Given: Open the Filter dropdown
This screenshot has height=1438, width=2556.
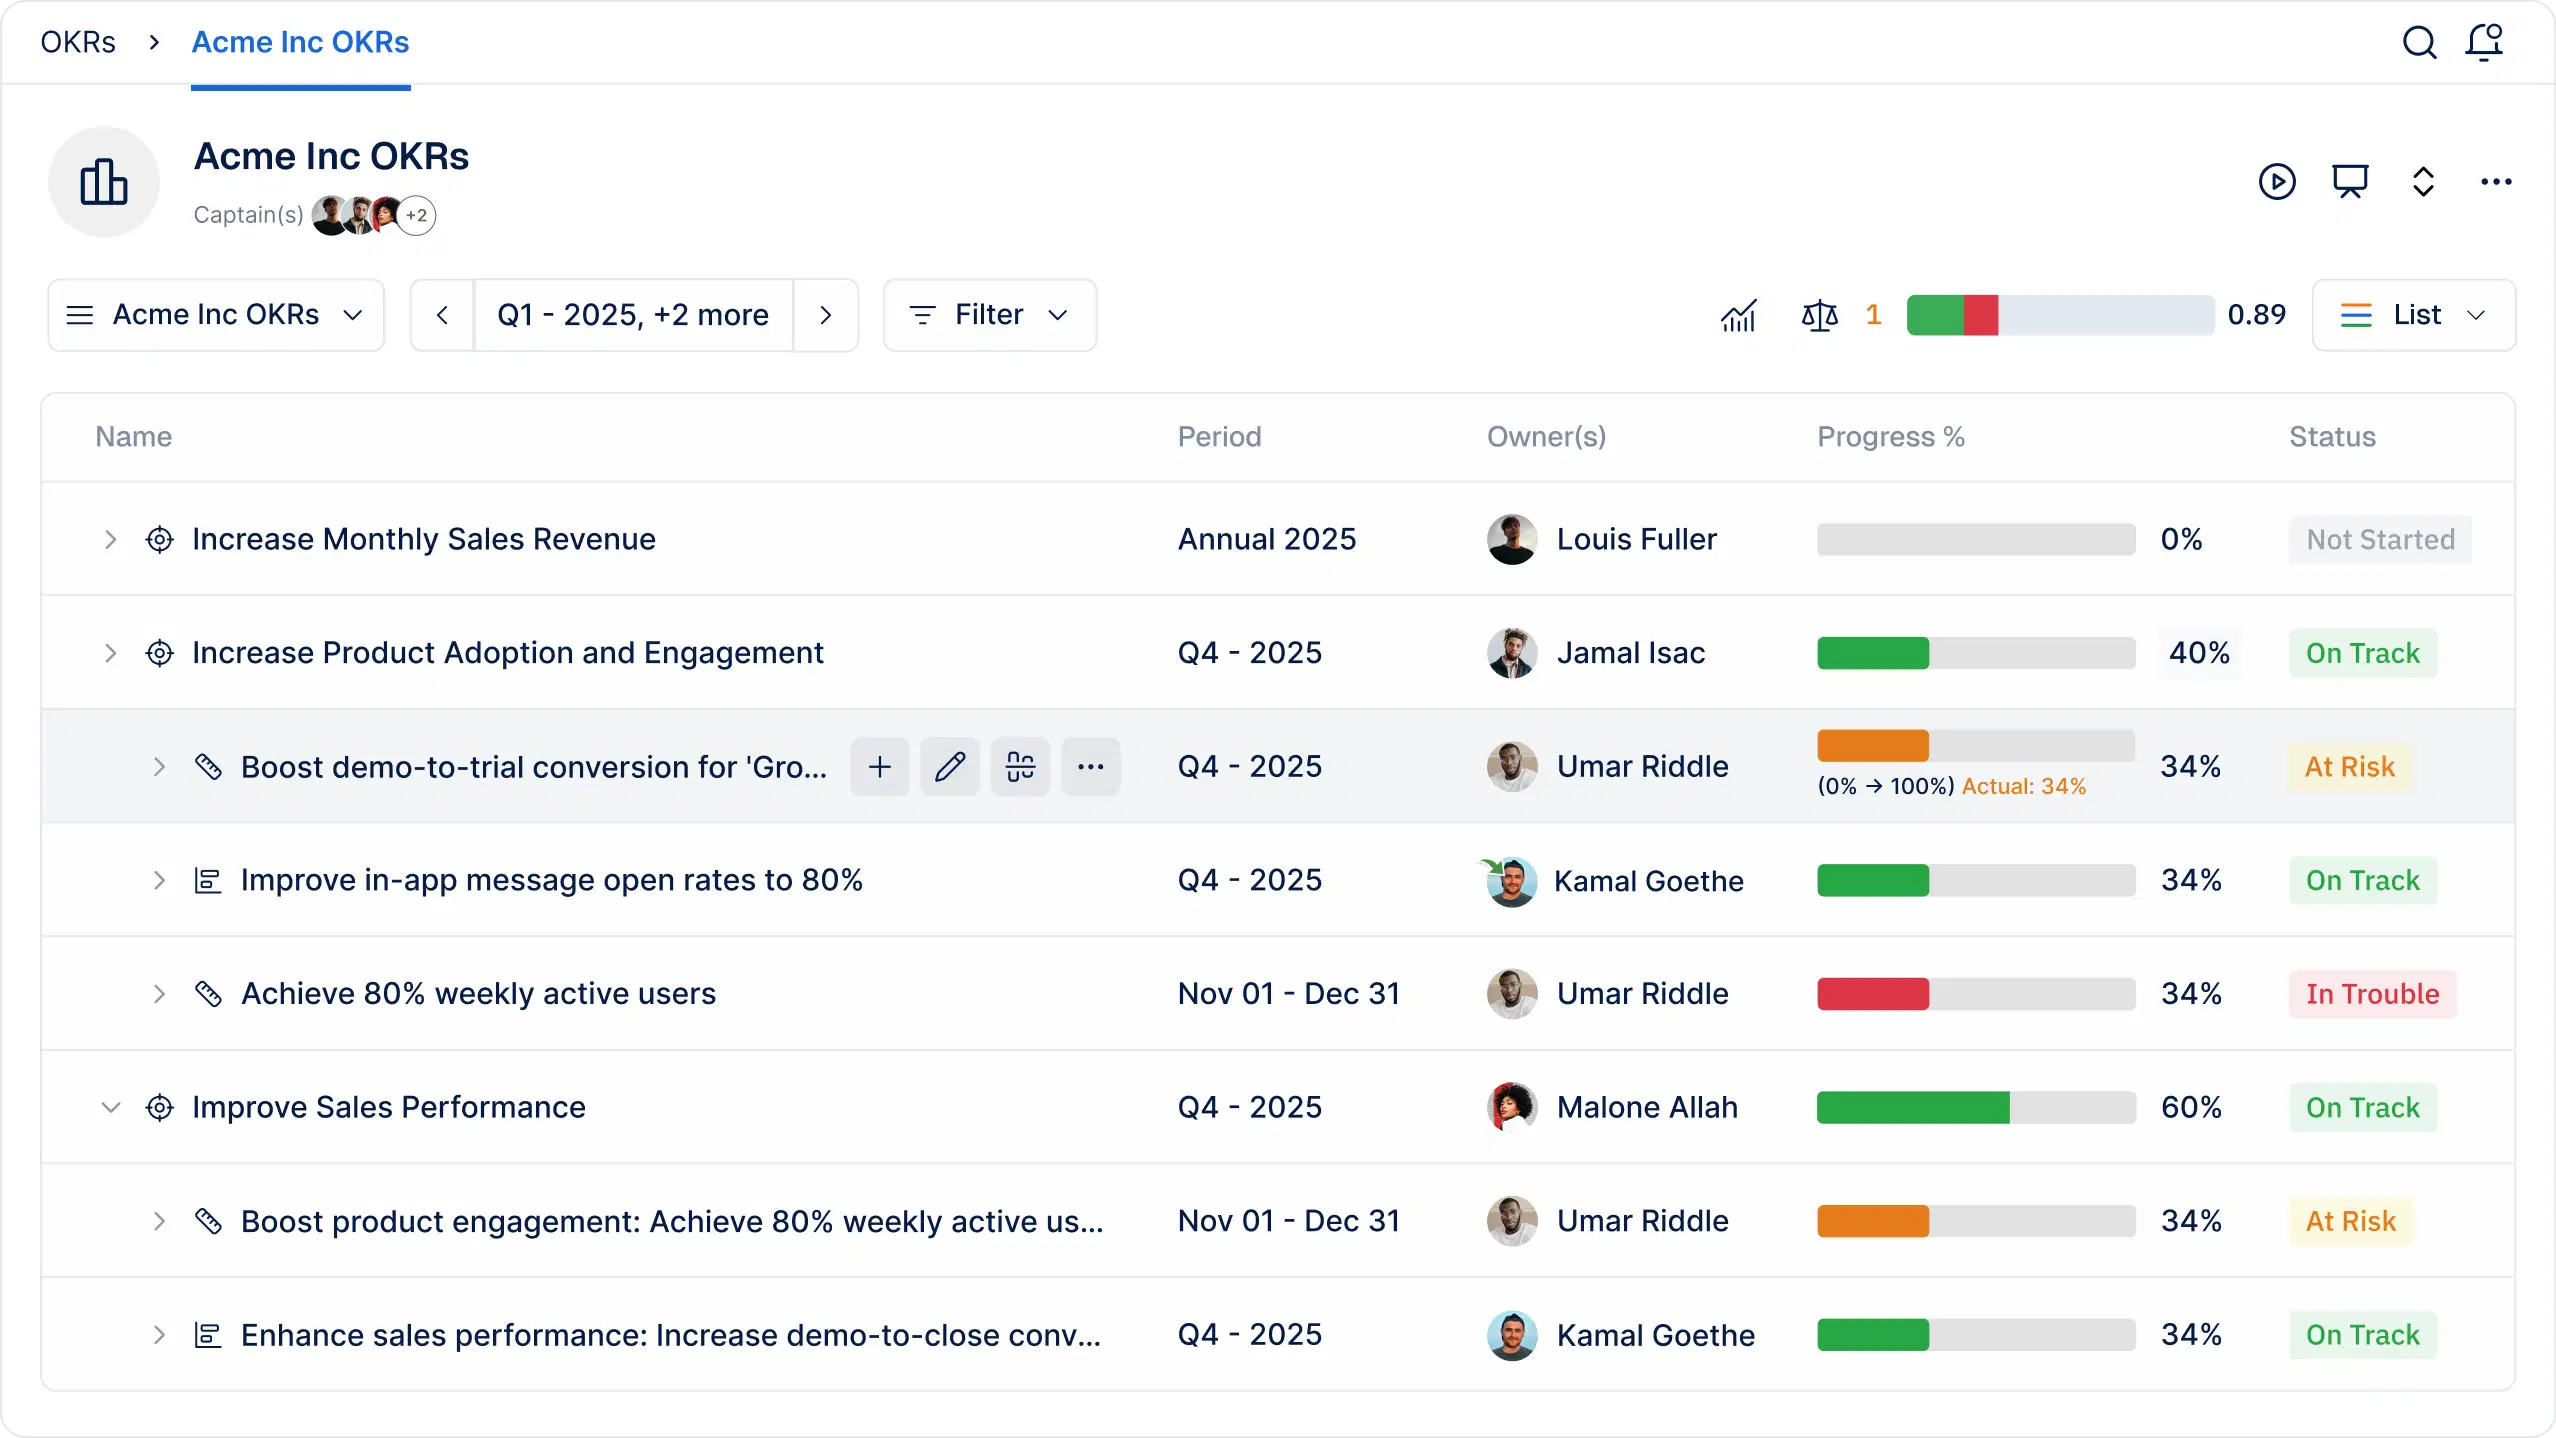Looking at the screenshot, I should point(989,315).
